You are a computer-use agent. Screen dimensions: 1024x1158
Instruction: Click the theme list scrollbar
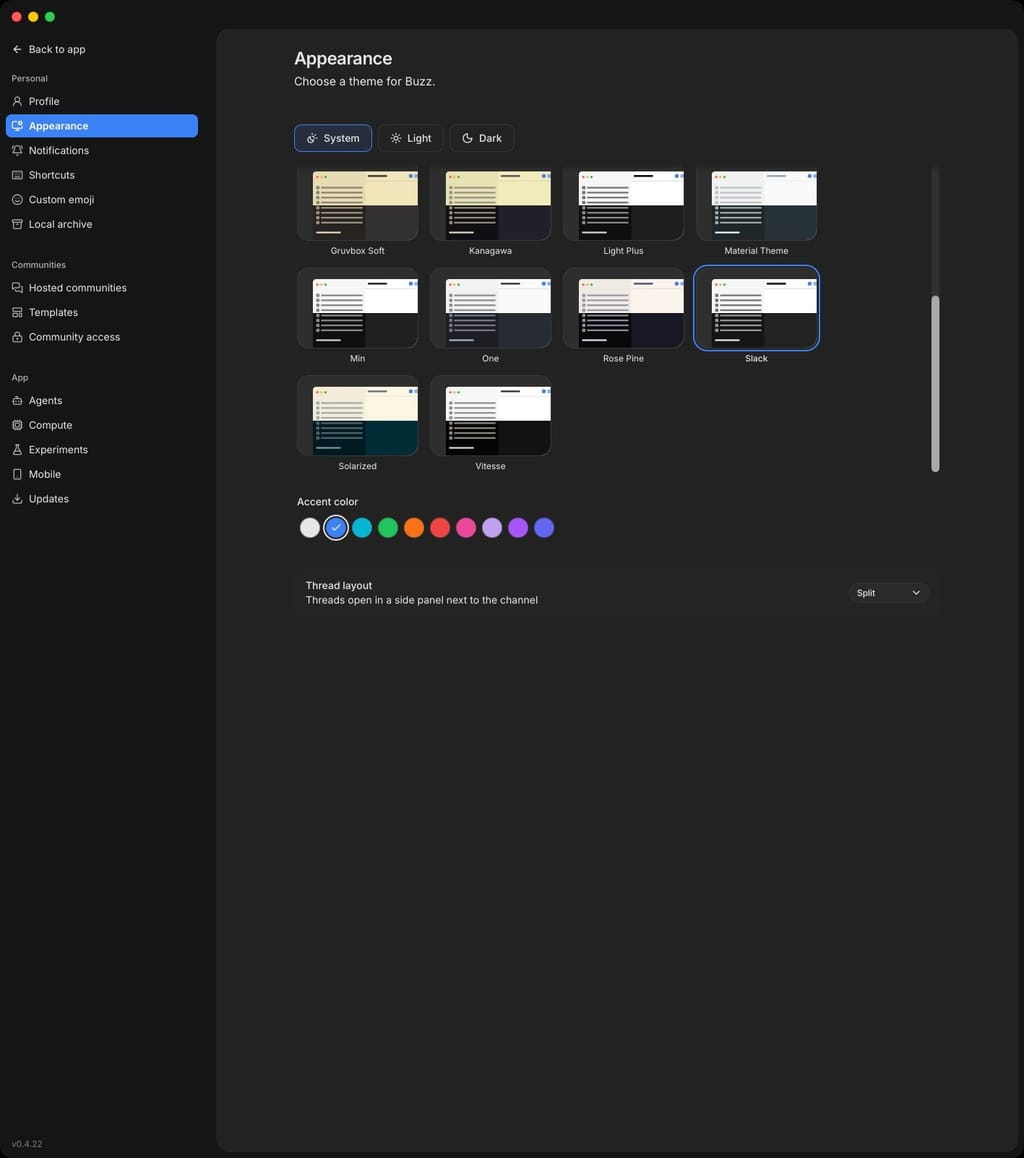935,383
